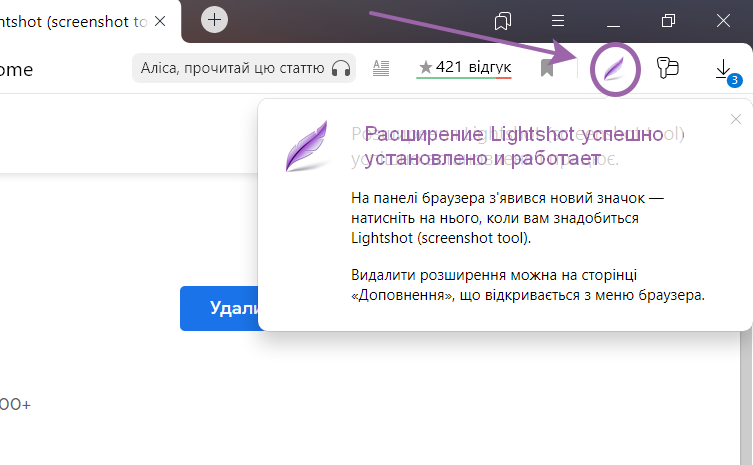Click the blue Удалить button

pos(219,308)
